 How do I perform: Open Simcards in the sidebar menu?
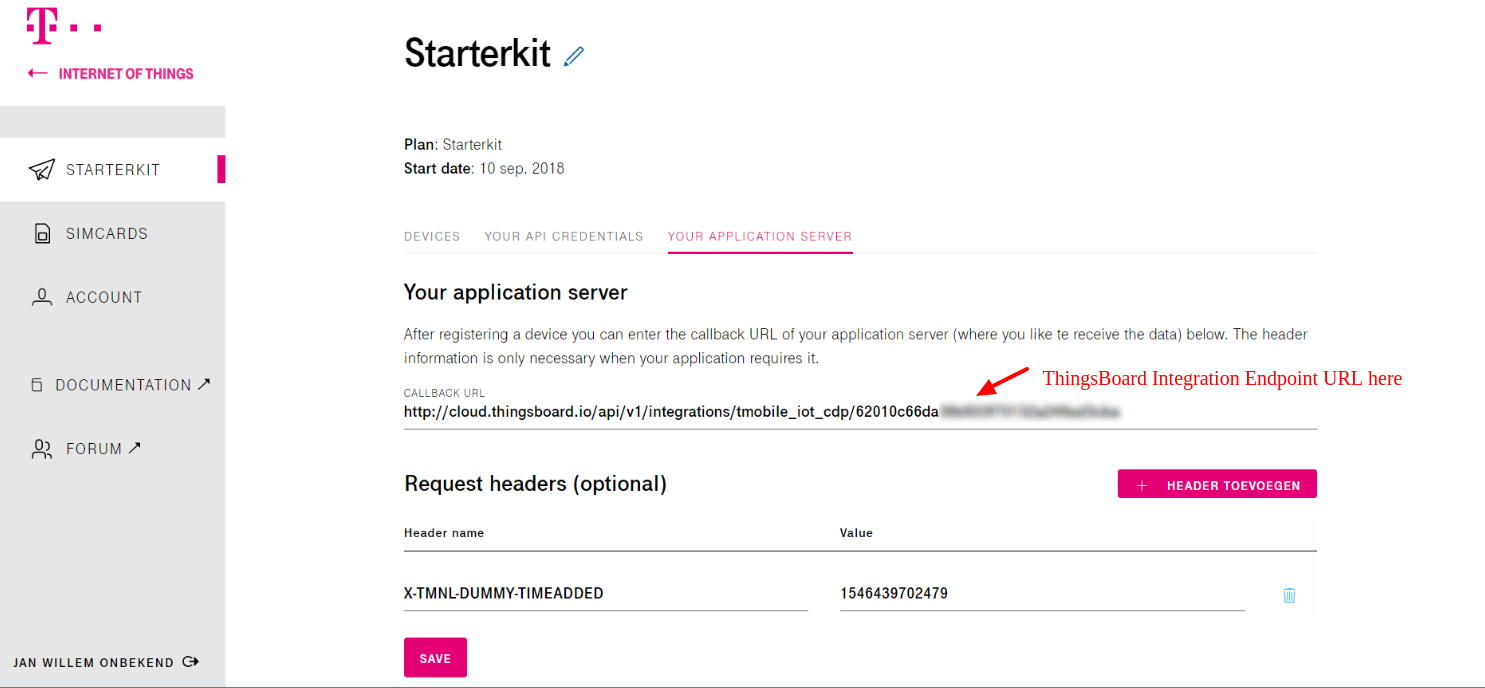click(107, 234)
